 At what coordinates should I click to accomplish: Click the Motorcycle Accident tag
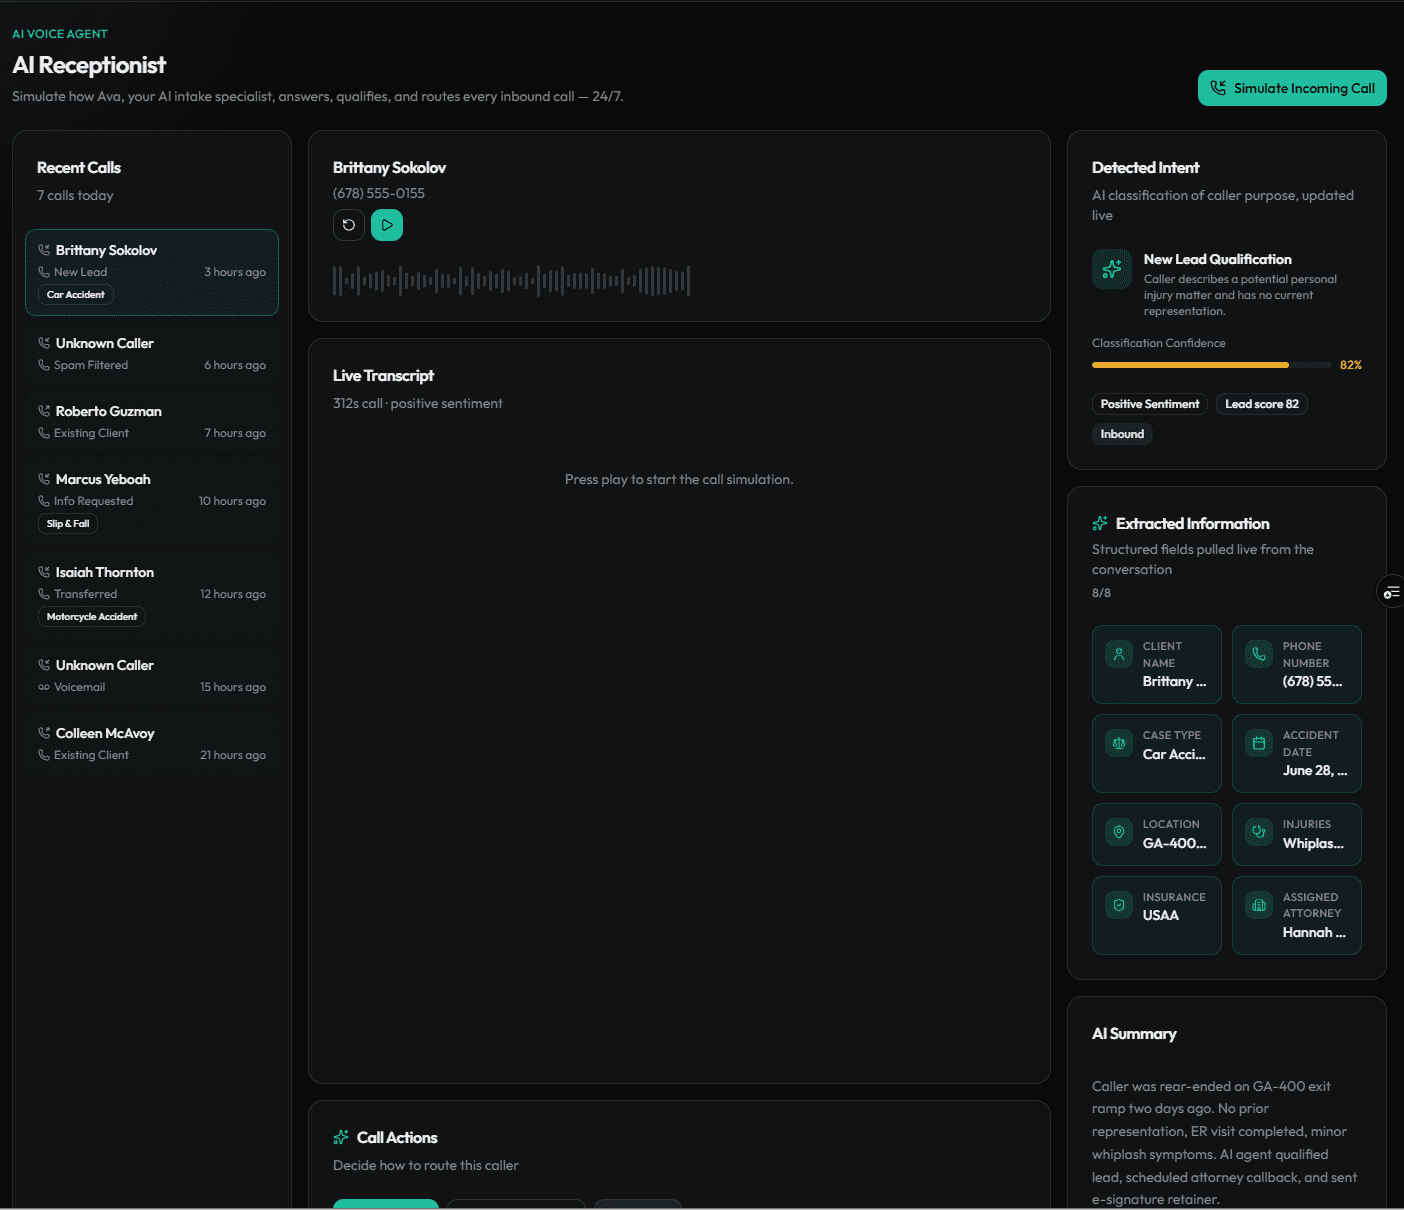tap(92, 617)
